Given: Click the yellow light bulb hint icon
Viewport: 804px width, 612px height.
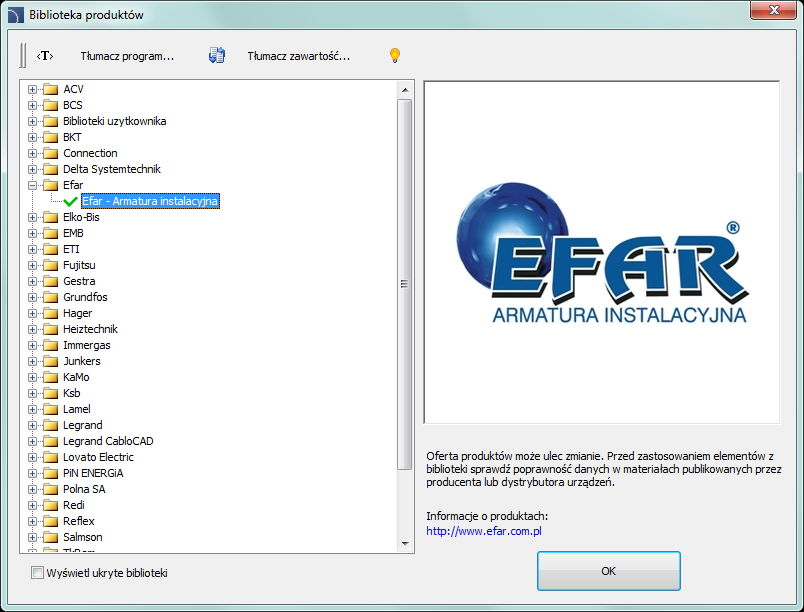Looking at the screenshot, I should pos(395,55).
